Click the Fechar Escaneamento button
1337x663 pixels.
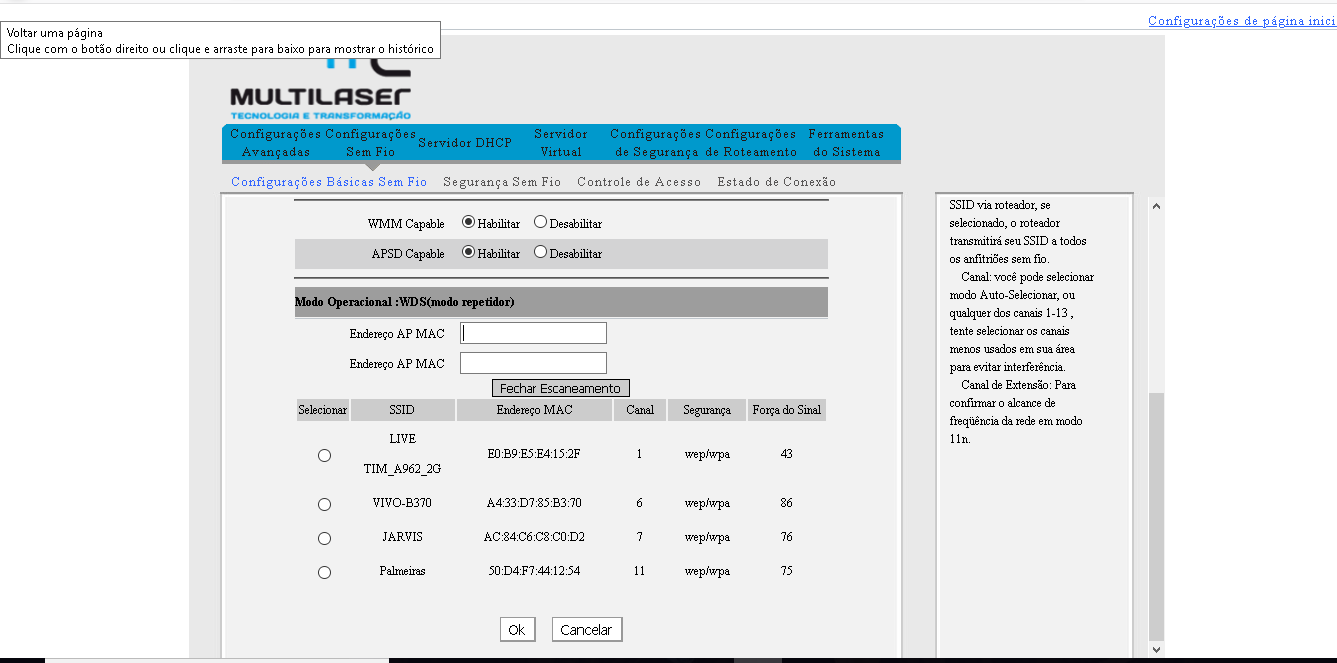[560, 388]
